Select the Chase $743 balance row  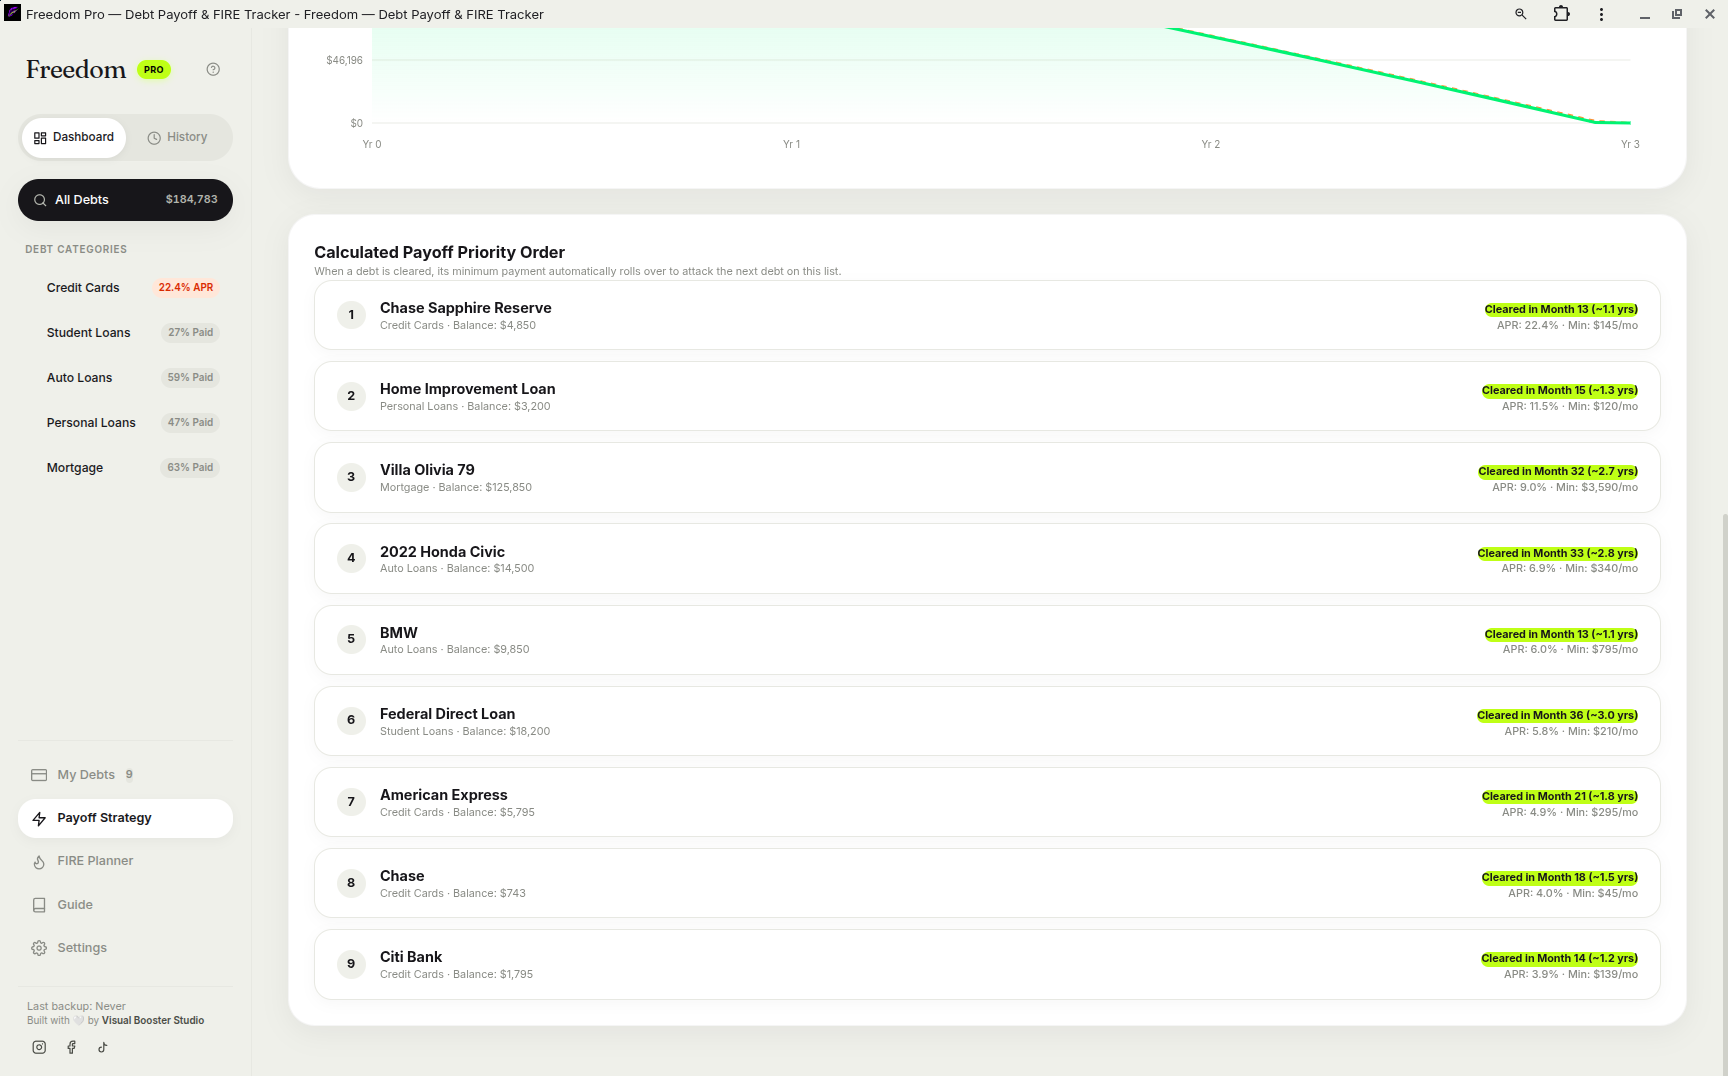click(x=987, y=883)
